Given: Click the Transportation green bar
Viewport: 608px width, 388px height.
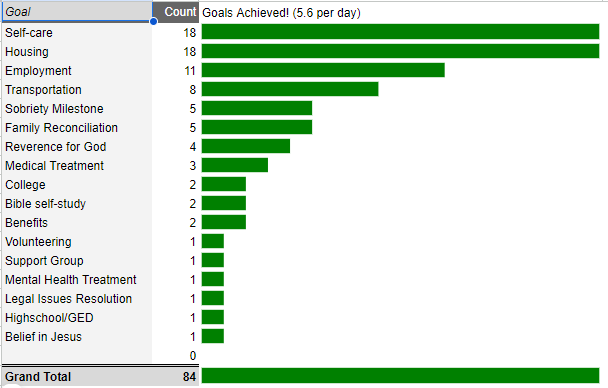Looking at the screenshot, I should pyautogui.click(x=290, y=89).
